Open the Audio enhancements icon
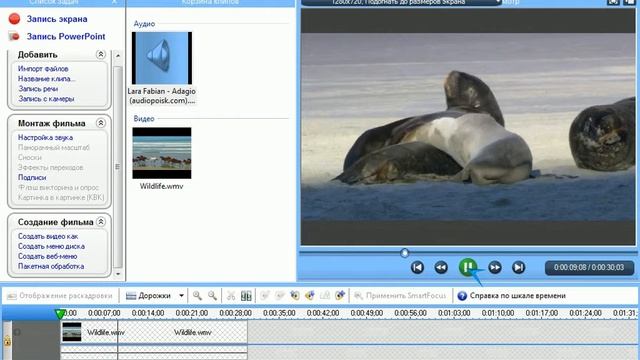Image resolution: width=640 pixels, height=360 pixels. (x=340, y=296)
